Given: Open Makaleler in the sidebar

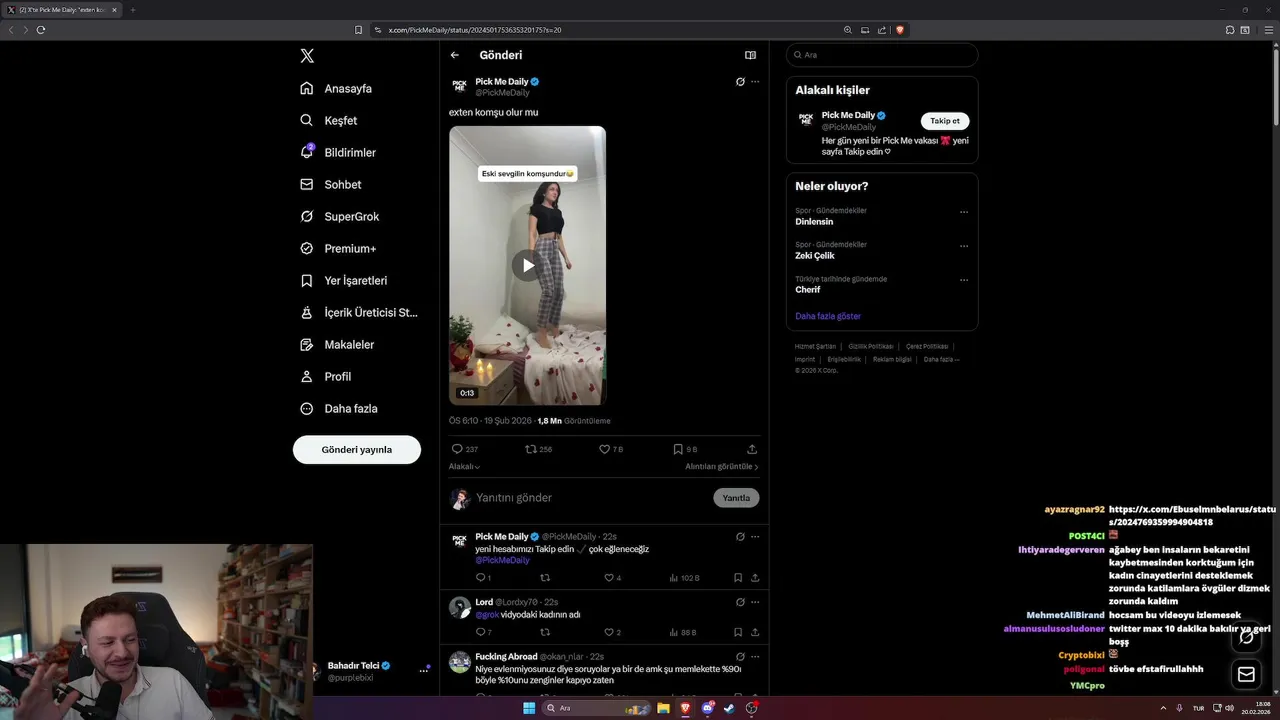Looking at the screenshot, I should pos(337,344).
